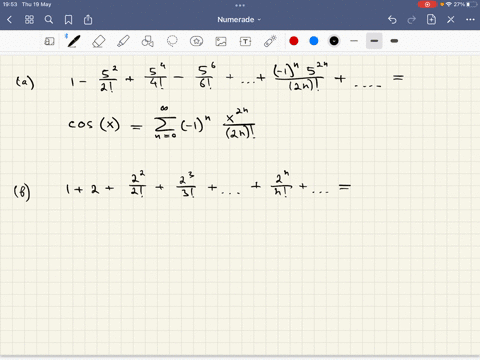Open the search magnifier

click(x=49, y=20)
